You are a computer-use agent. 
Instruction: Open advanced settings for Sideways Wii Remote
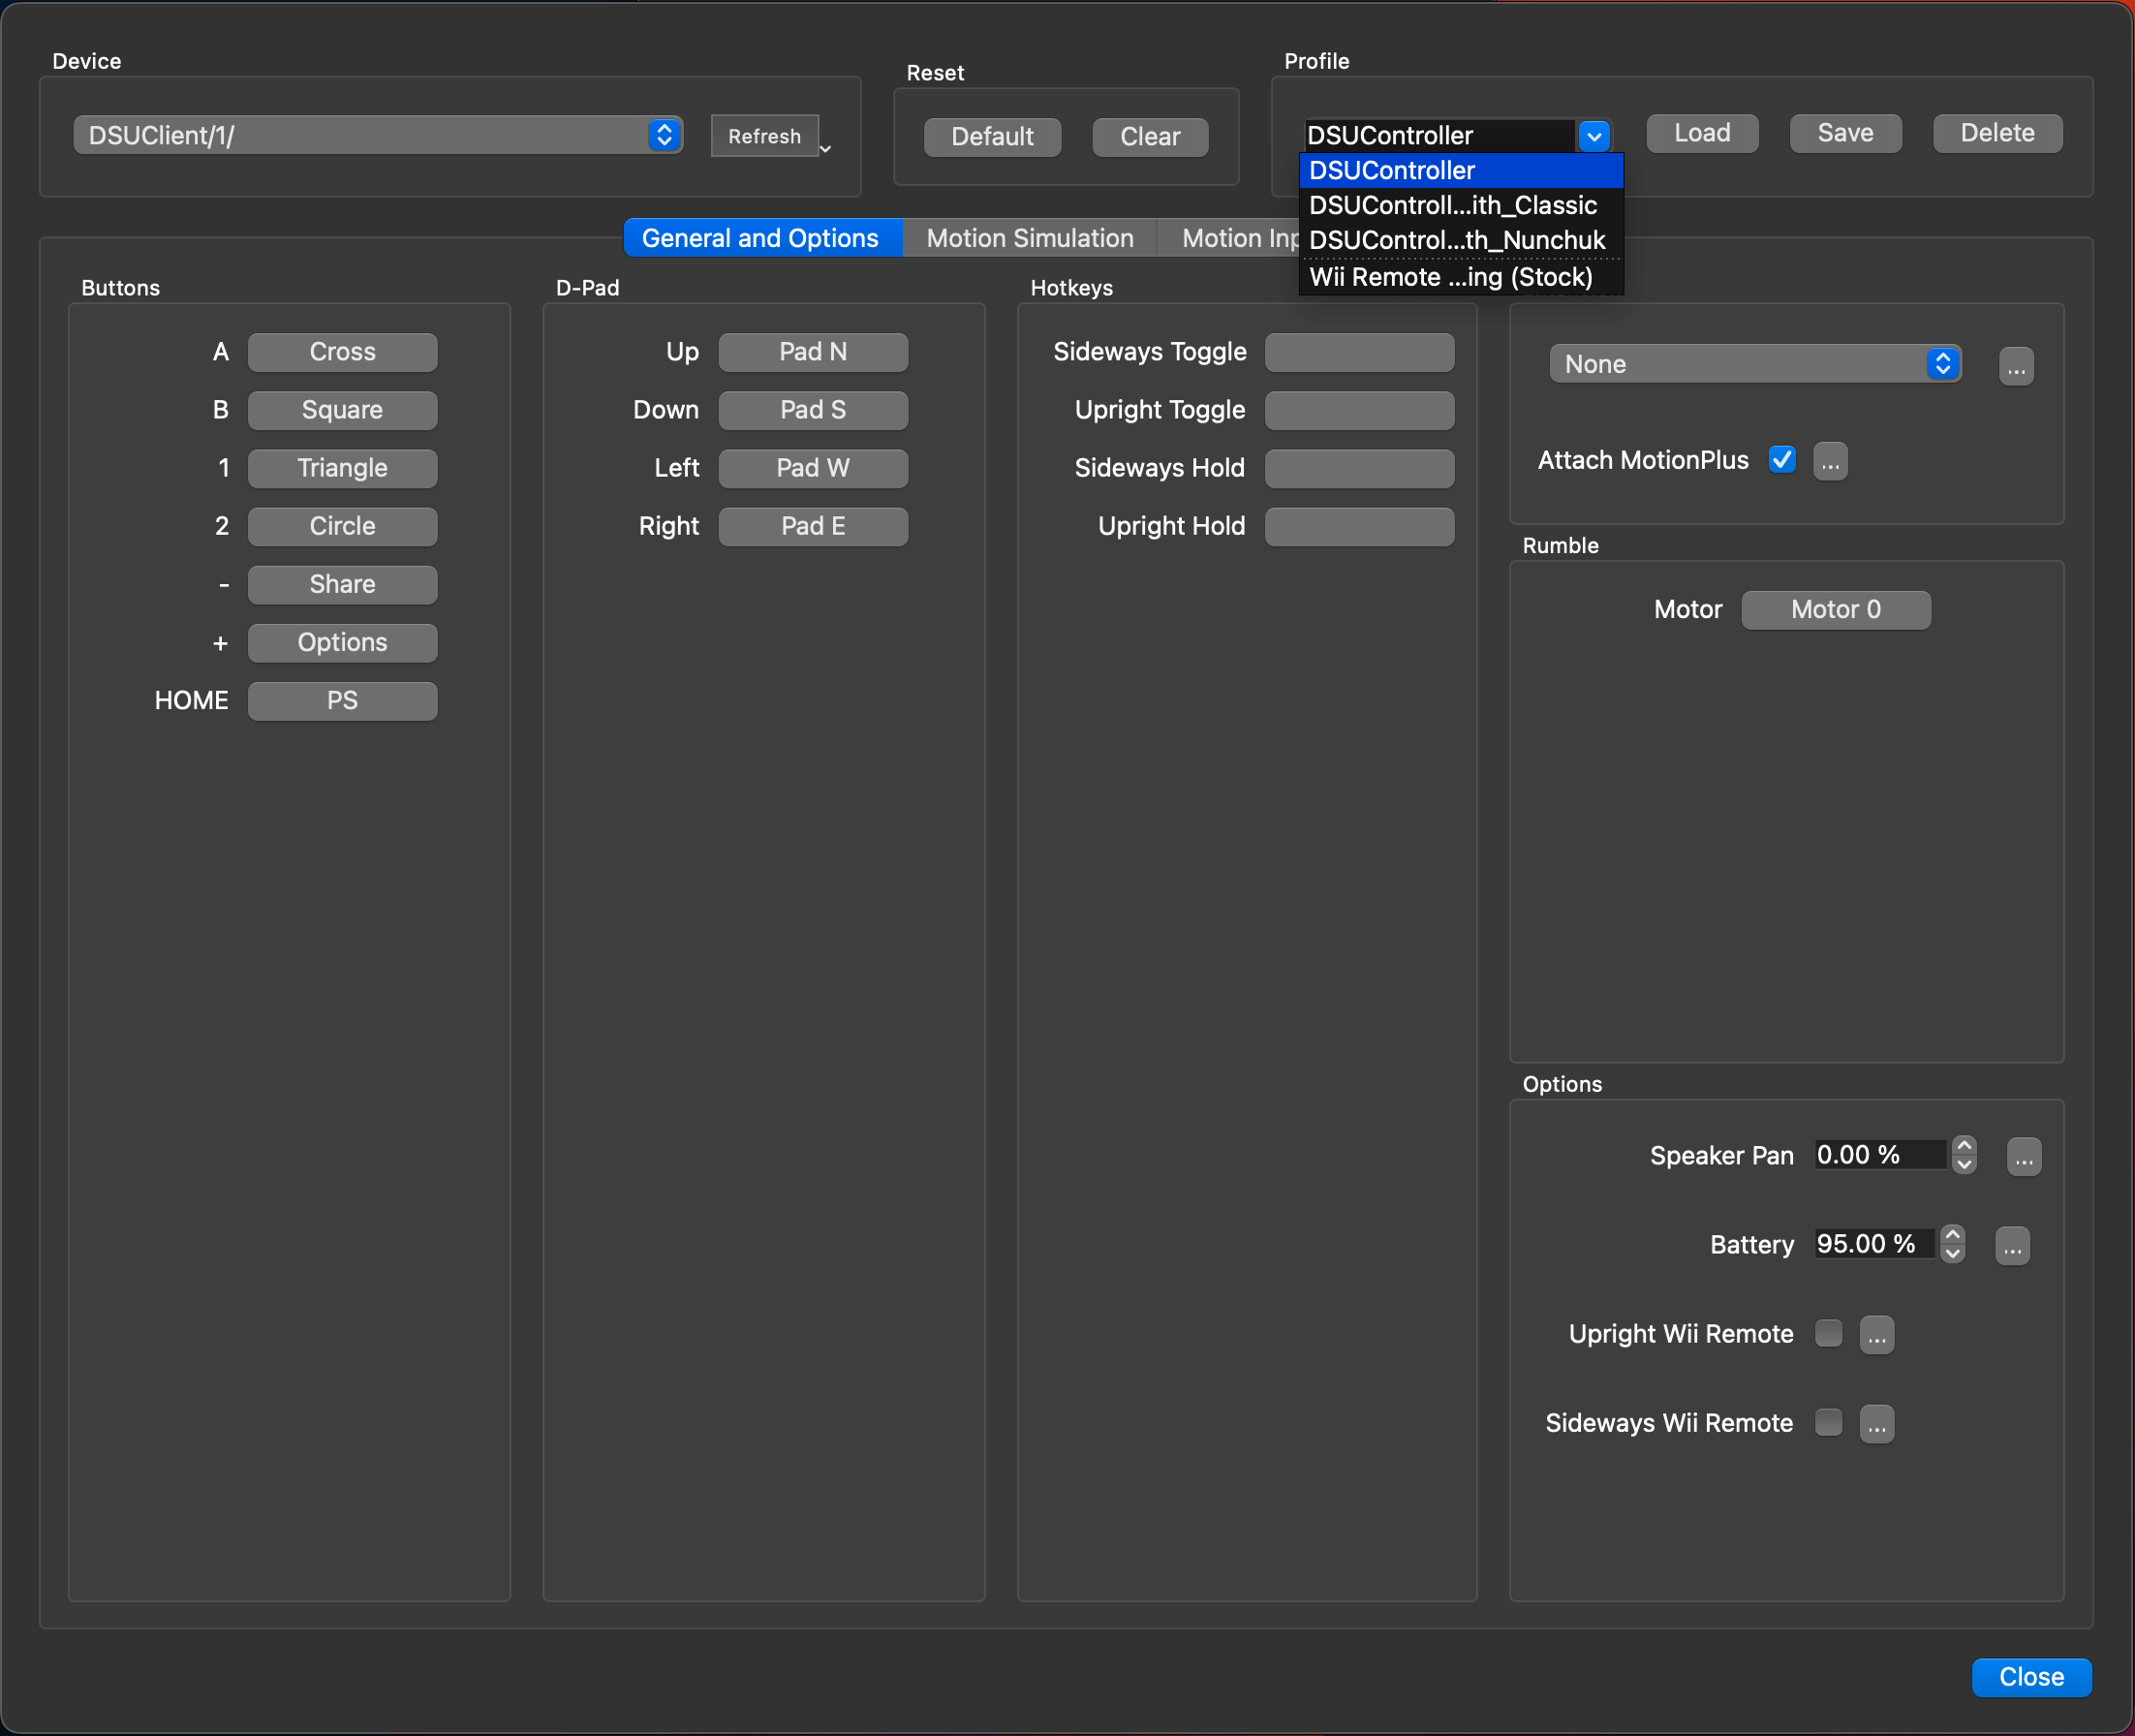(x=1876, y=1423)
